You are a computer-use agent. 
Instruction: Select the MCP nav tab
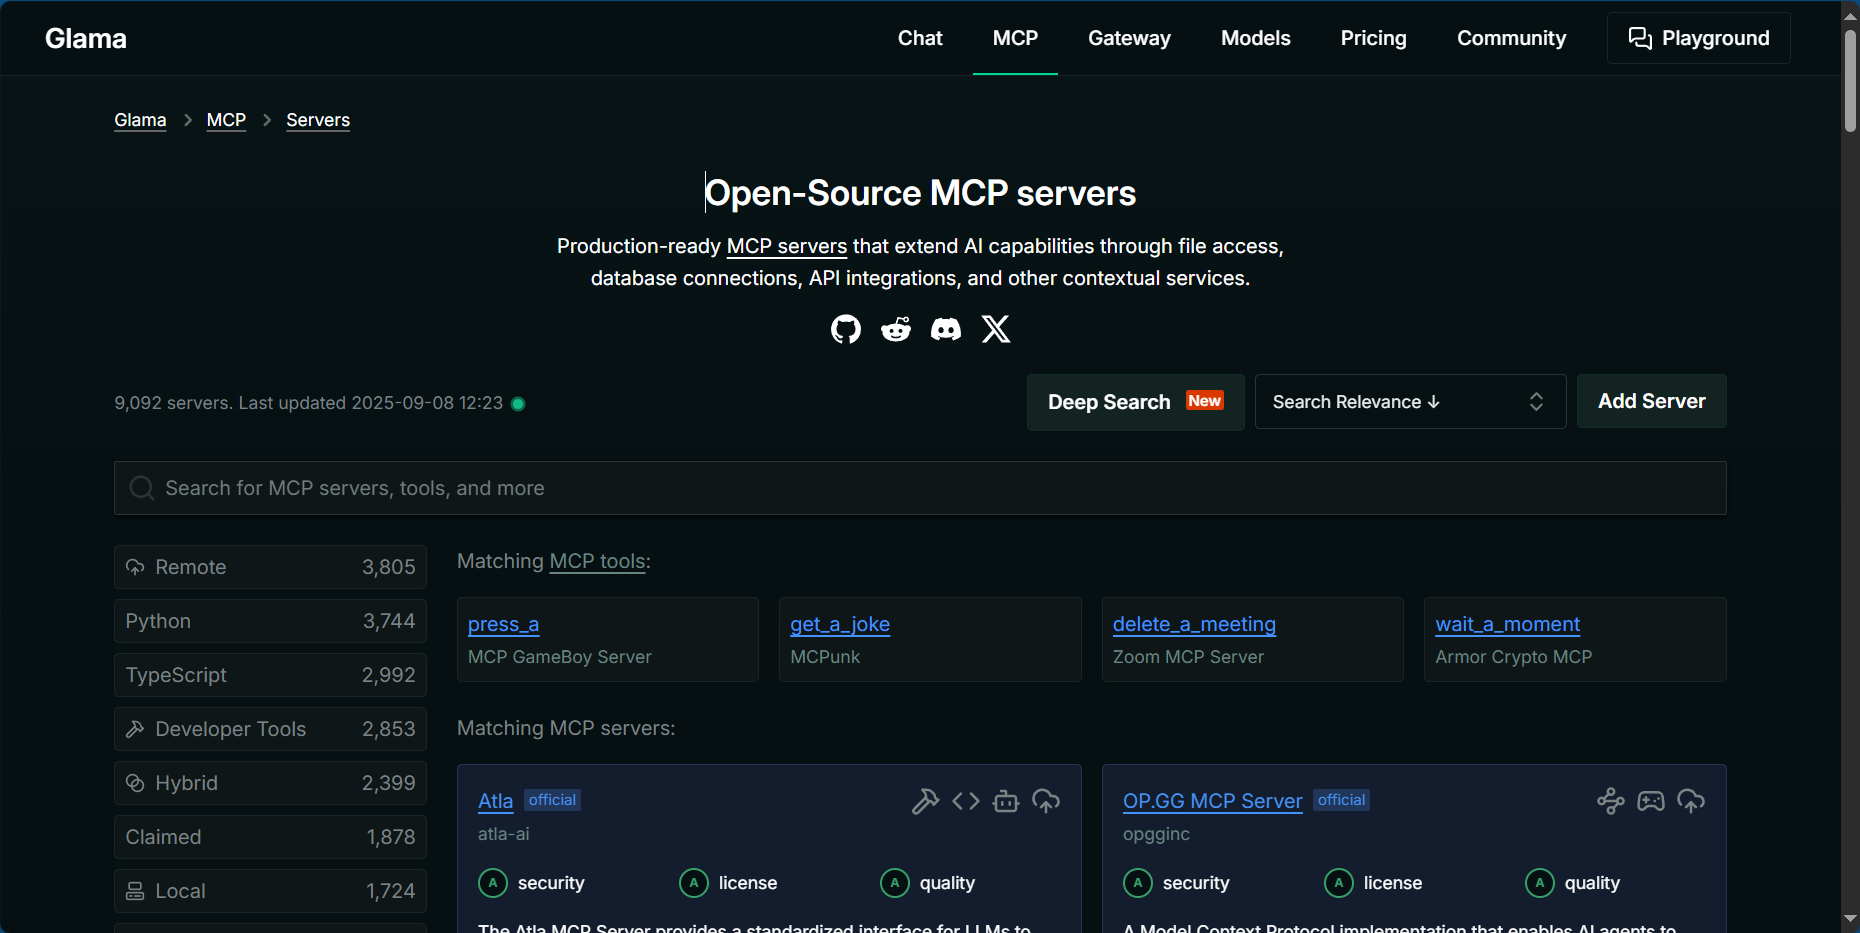(1015, 38)
